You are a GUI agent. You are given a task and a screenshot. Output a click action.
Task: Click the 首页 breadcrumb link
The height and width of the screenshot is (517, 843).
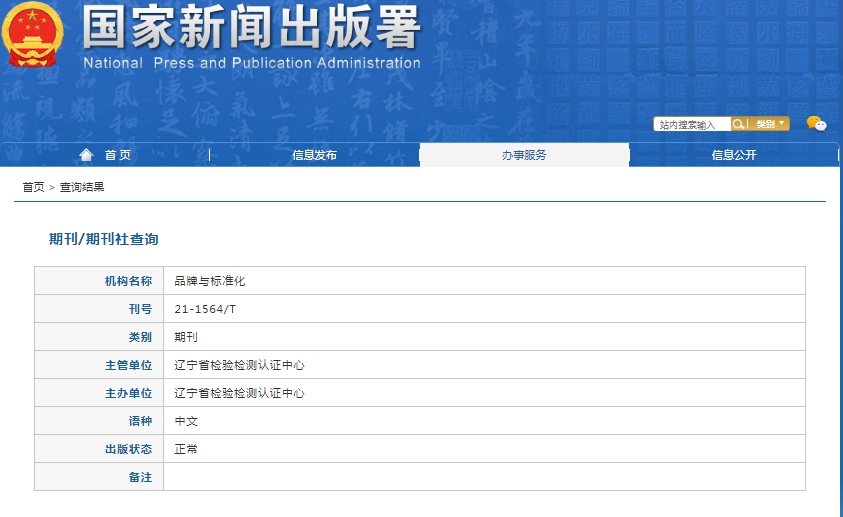tap(33, 187)
